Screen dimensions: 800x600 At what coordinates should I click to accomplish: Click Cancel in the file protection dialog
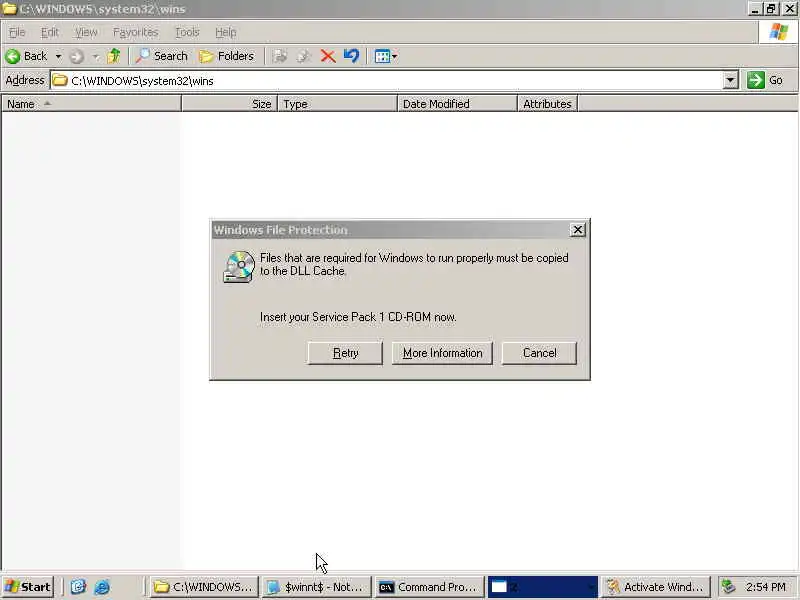tap(539, 353)
